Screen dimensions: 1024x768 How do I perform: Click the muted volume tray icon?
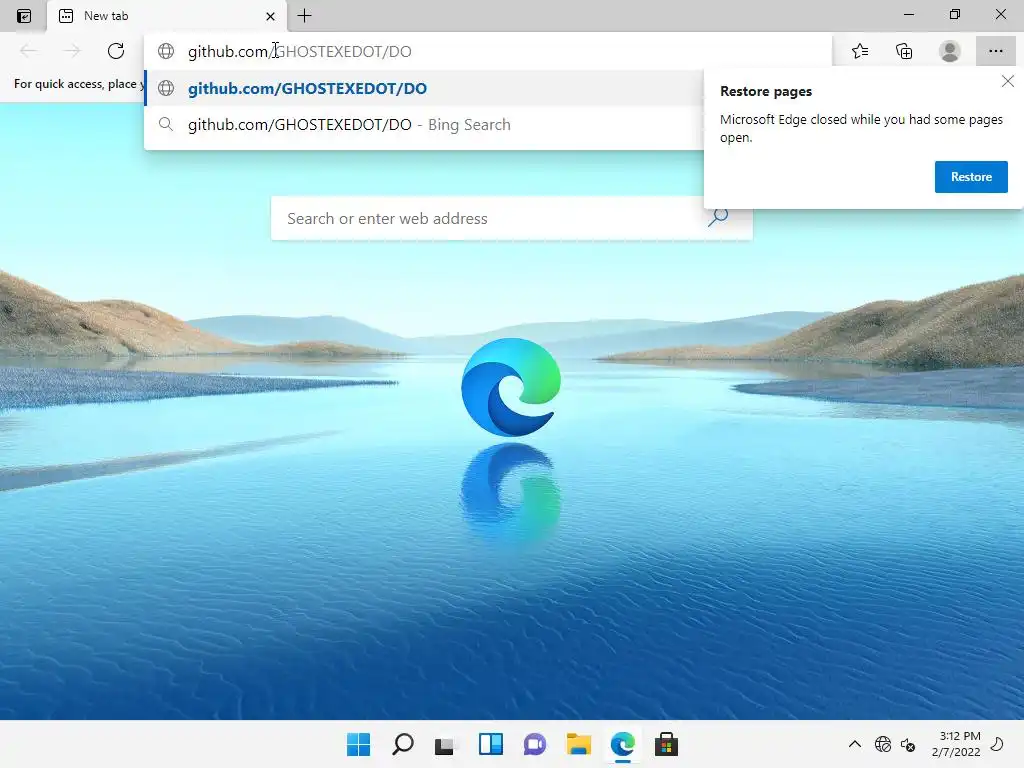pyautogui.click(x=908, y=744)
